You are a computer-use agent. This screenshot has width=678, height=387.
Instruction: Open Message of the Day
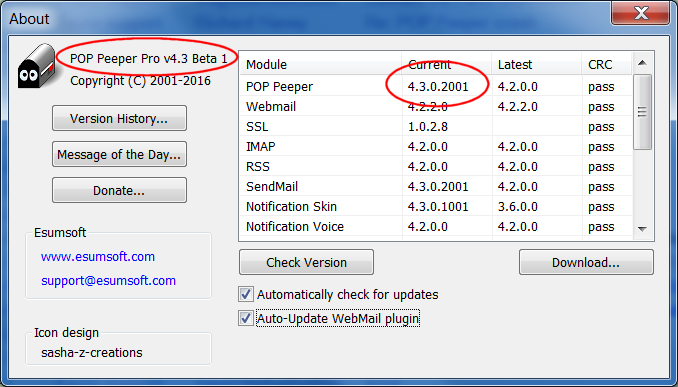119,154
